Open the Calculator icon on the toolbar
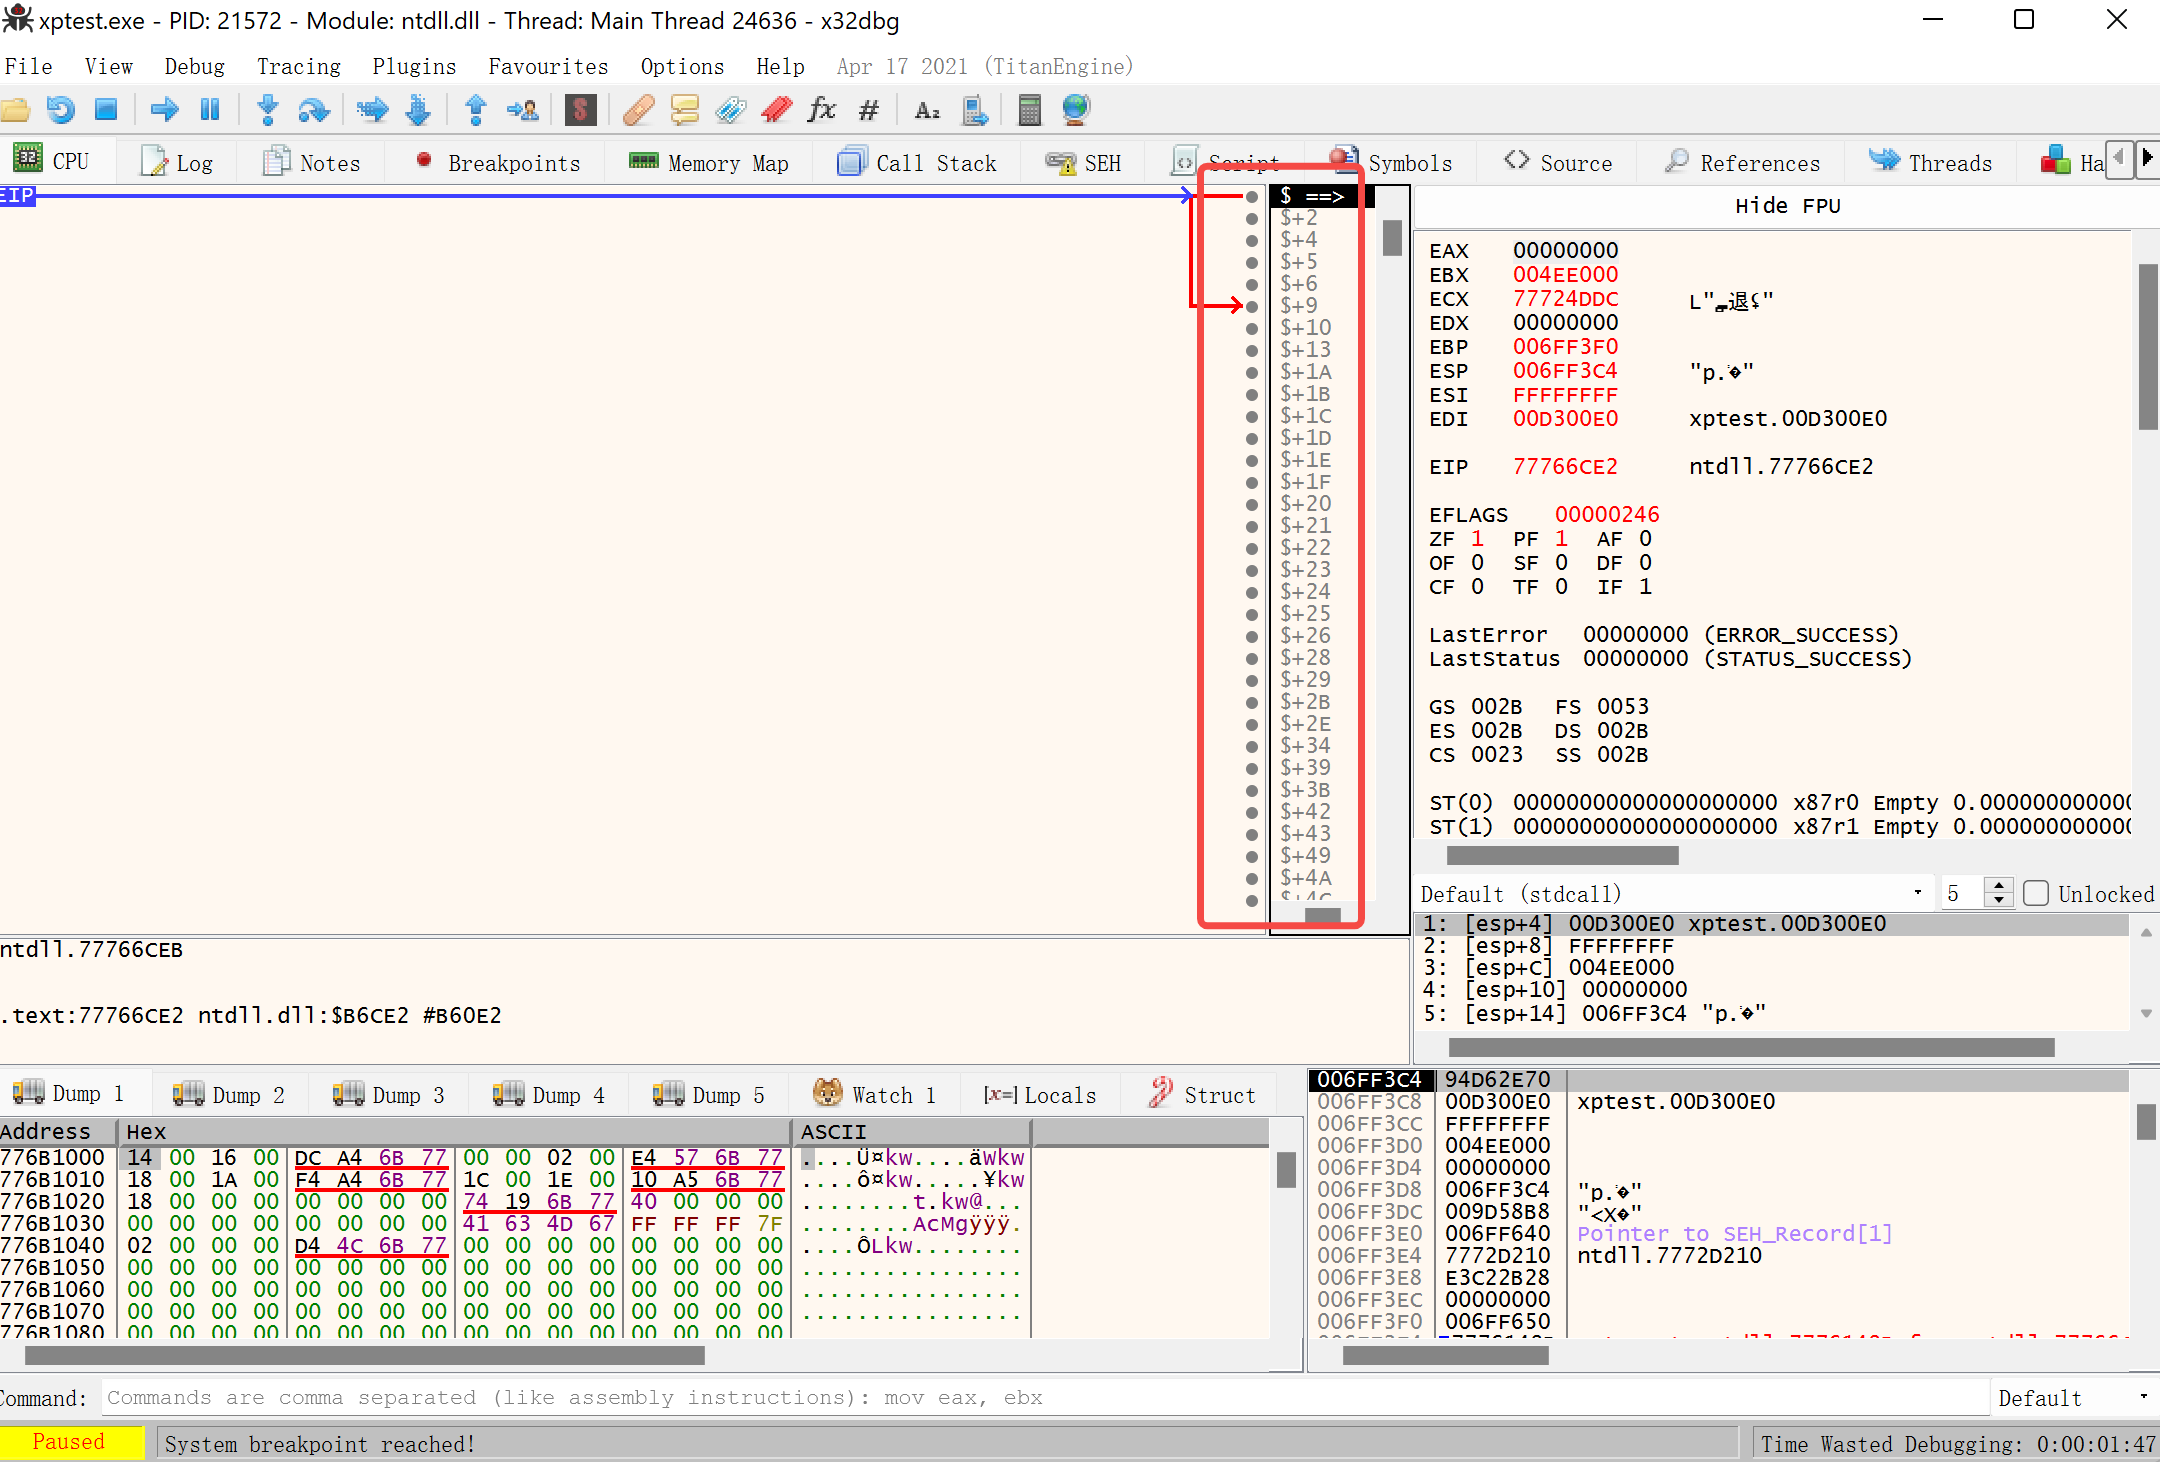Image resolution: width=2160 pixels, height=1462 pixels. (x=1031, y=110)
